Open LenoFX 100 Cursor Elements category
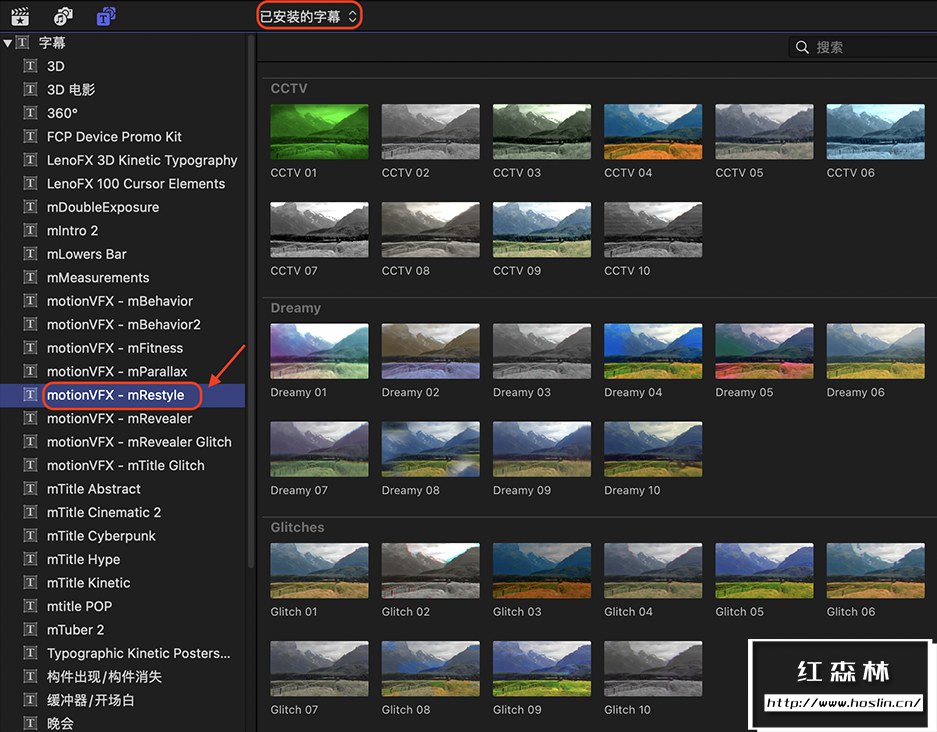This screenshot has height=732, width=937. click(x=136, y=183)
